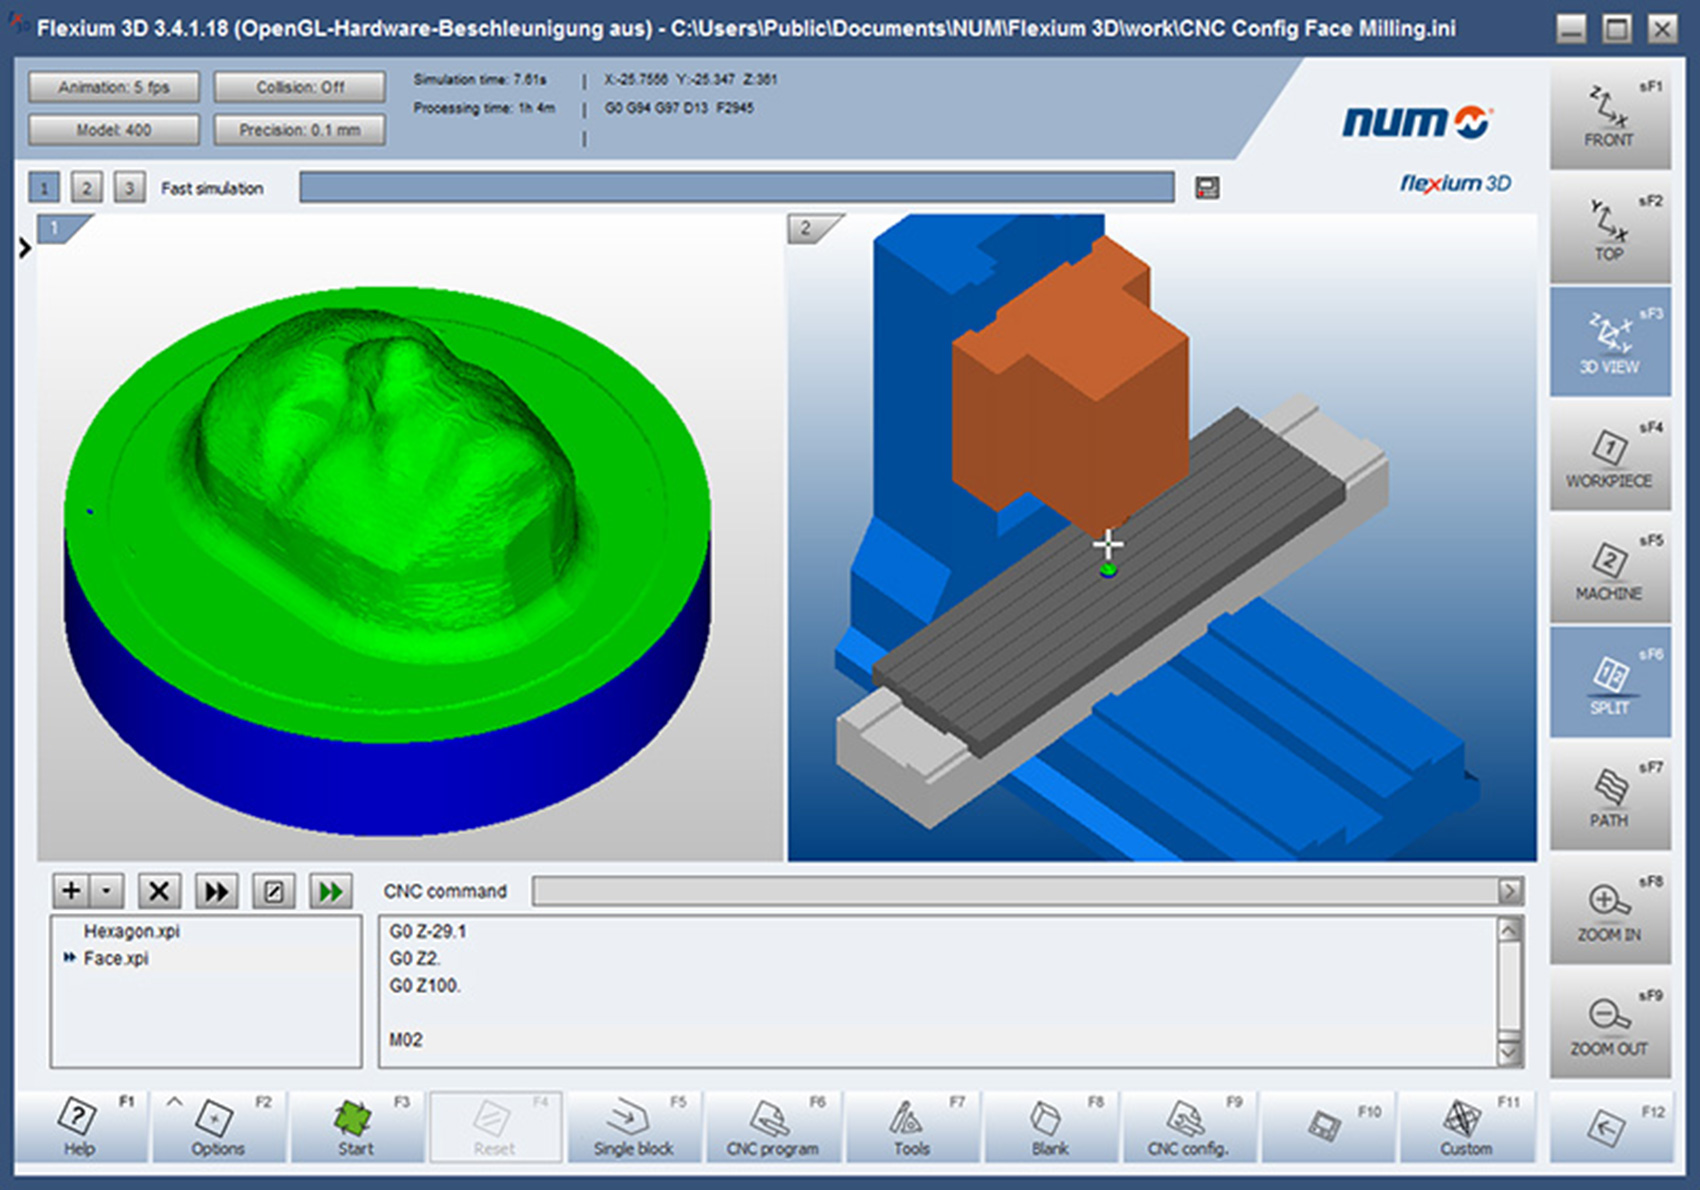Open the MACHINE view
This screenshot has height=1190, width=1700.
click(1610, 568)
